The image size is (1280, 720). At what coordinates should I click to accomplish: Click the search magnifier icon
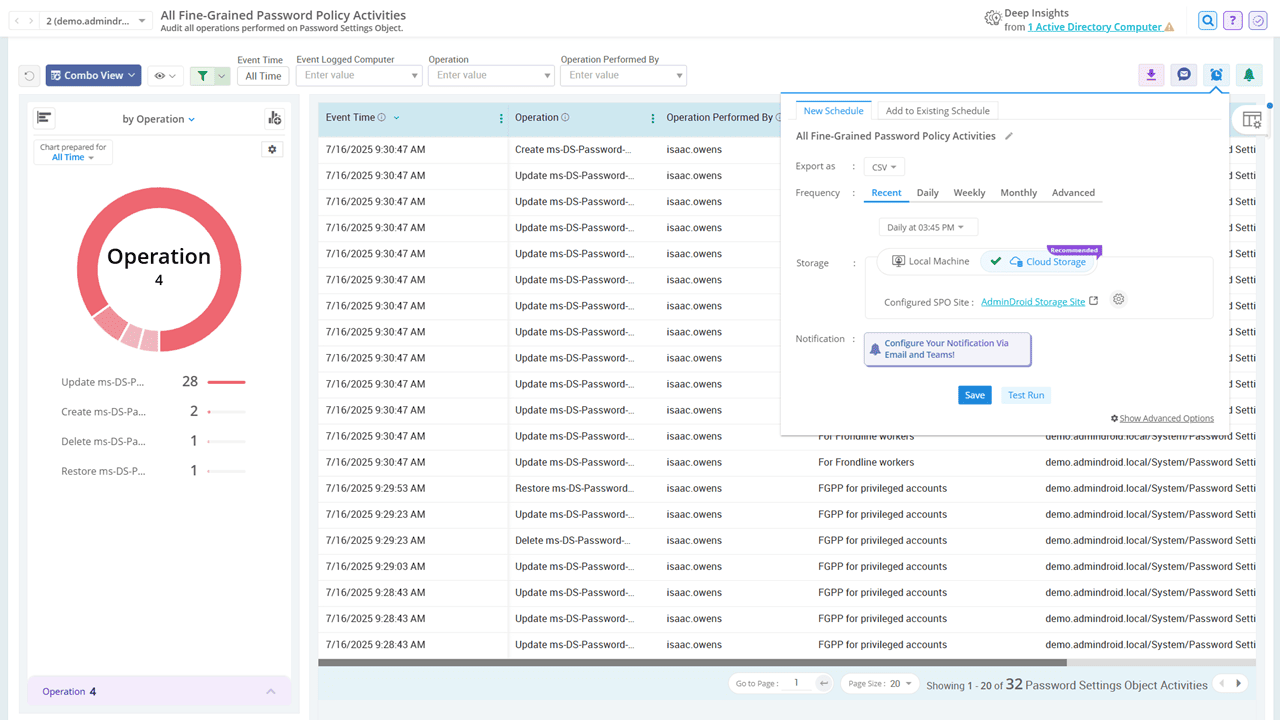[1208, 21]
